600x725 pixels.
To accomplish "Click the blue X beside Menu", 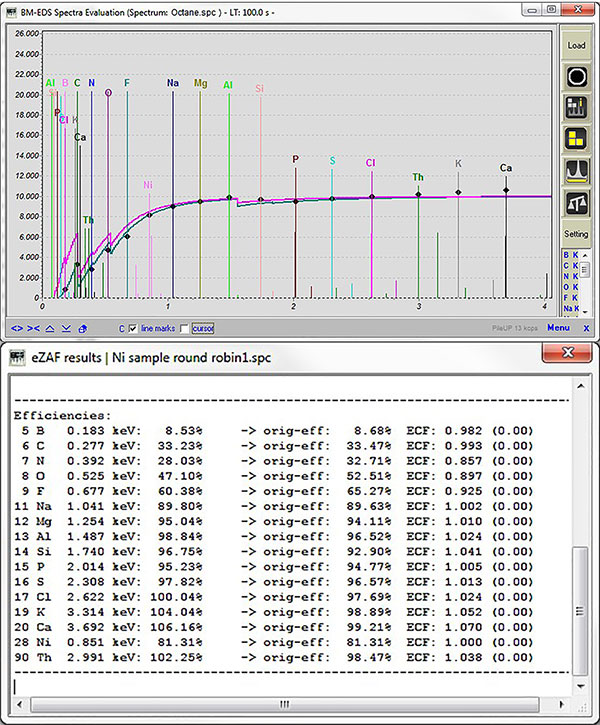I will pyautogui.click(x=586, y=328).
